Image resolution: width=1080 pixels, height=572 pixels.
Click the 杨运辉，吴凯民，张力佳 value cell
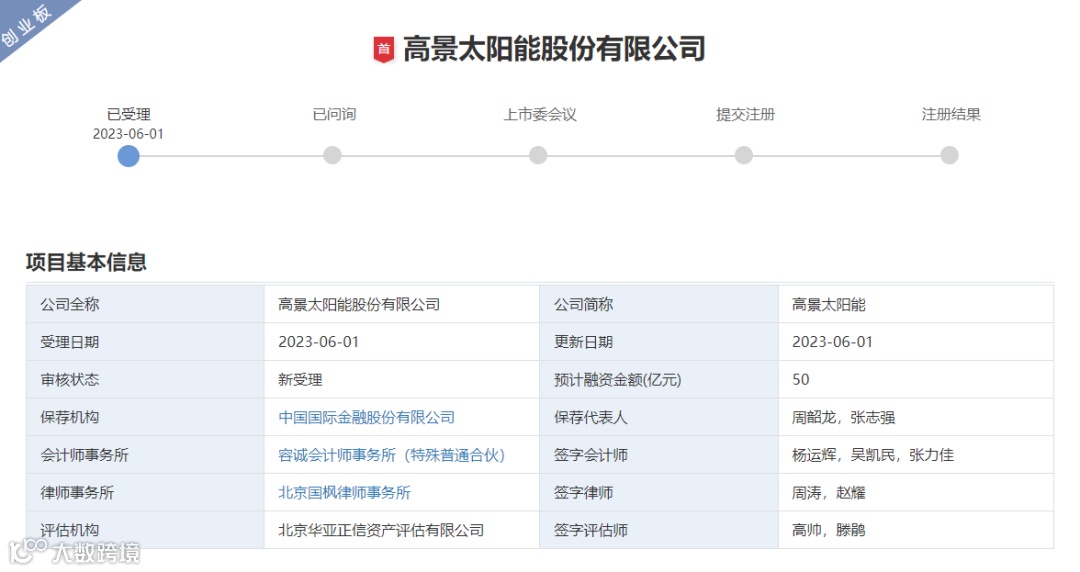coord(916,455)
